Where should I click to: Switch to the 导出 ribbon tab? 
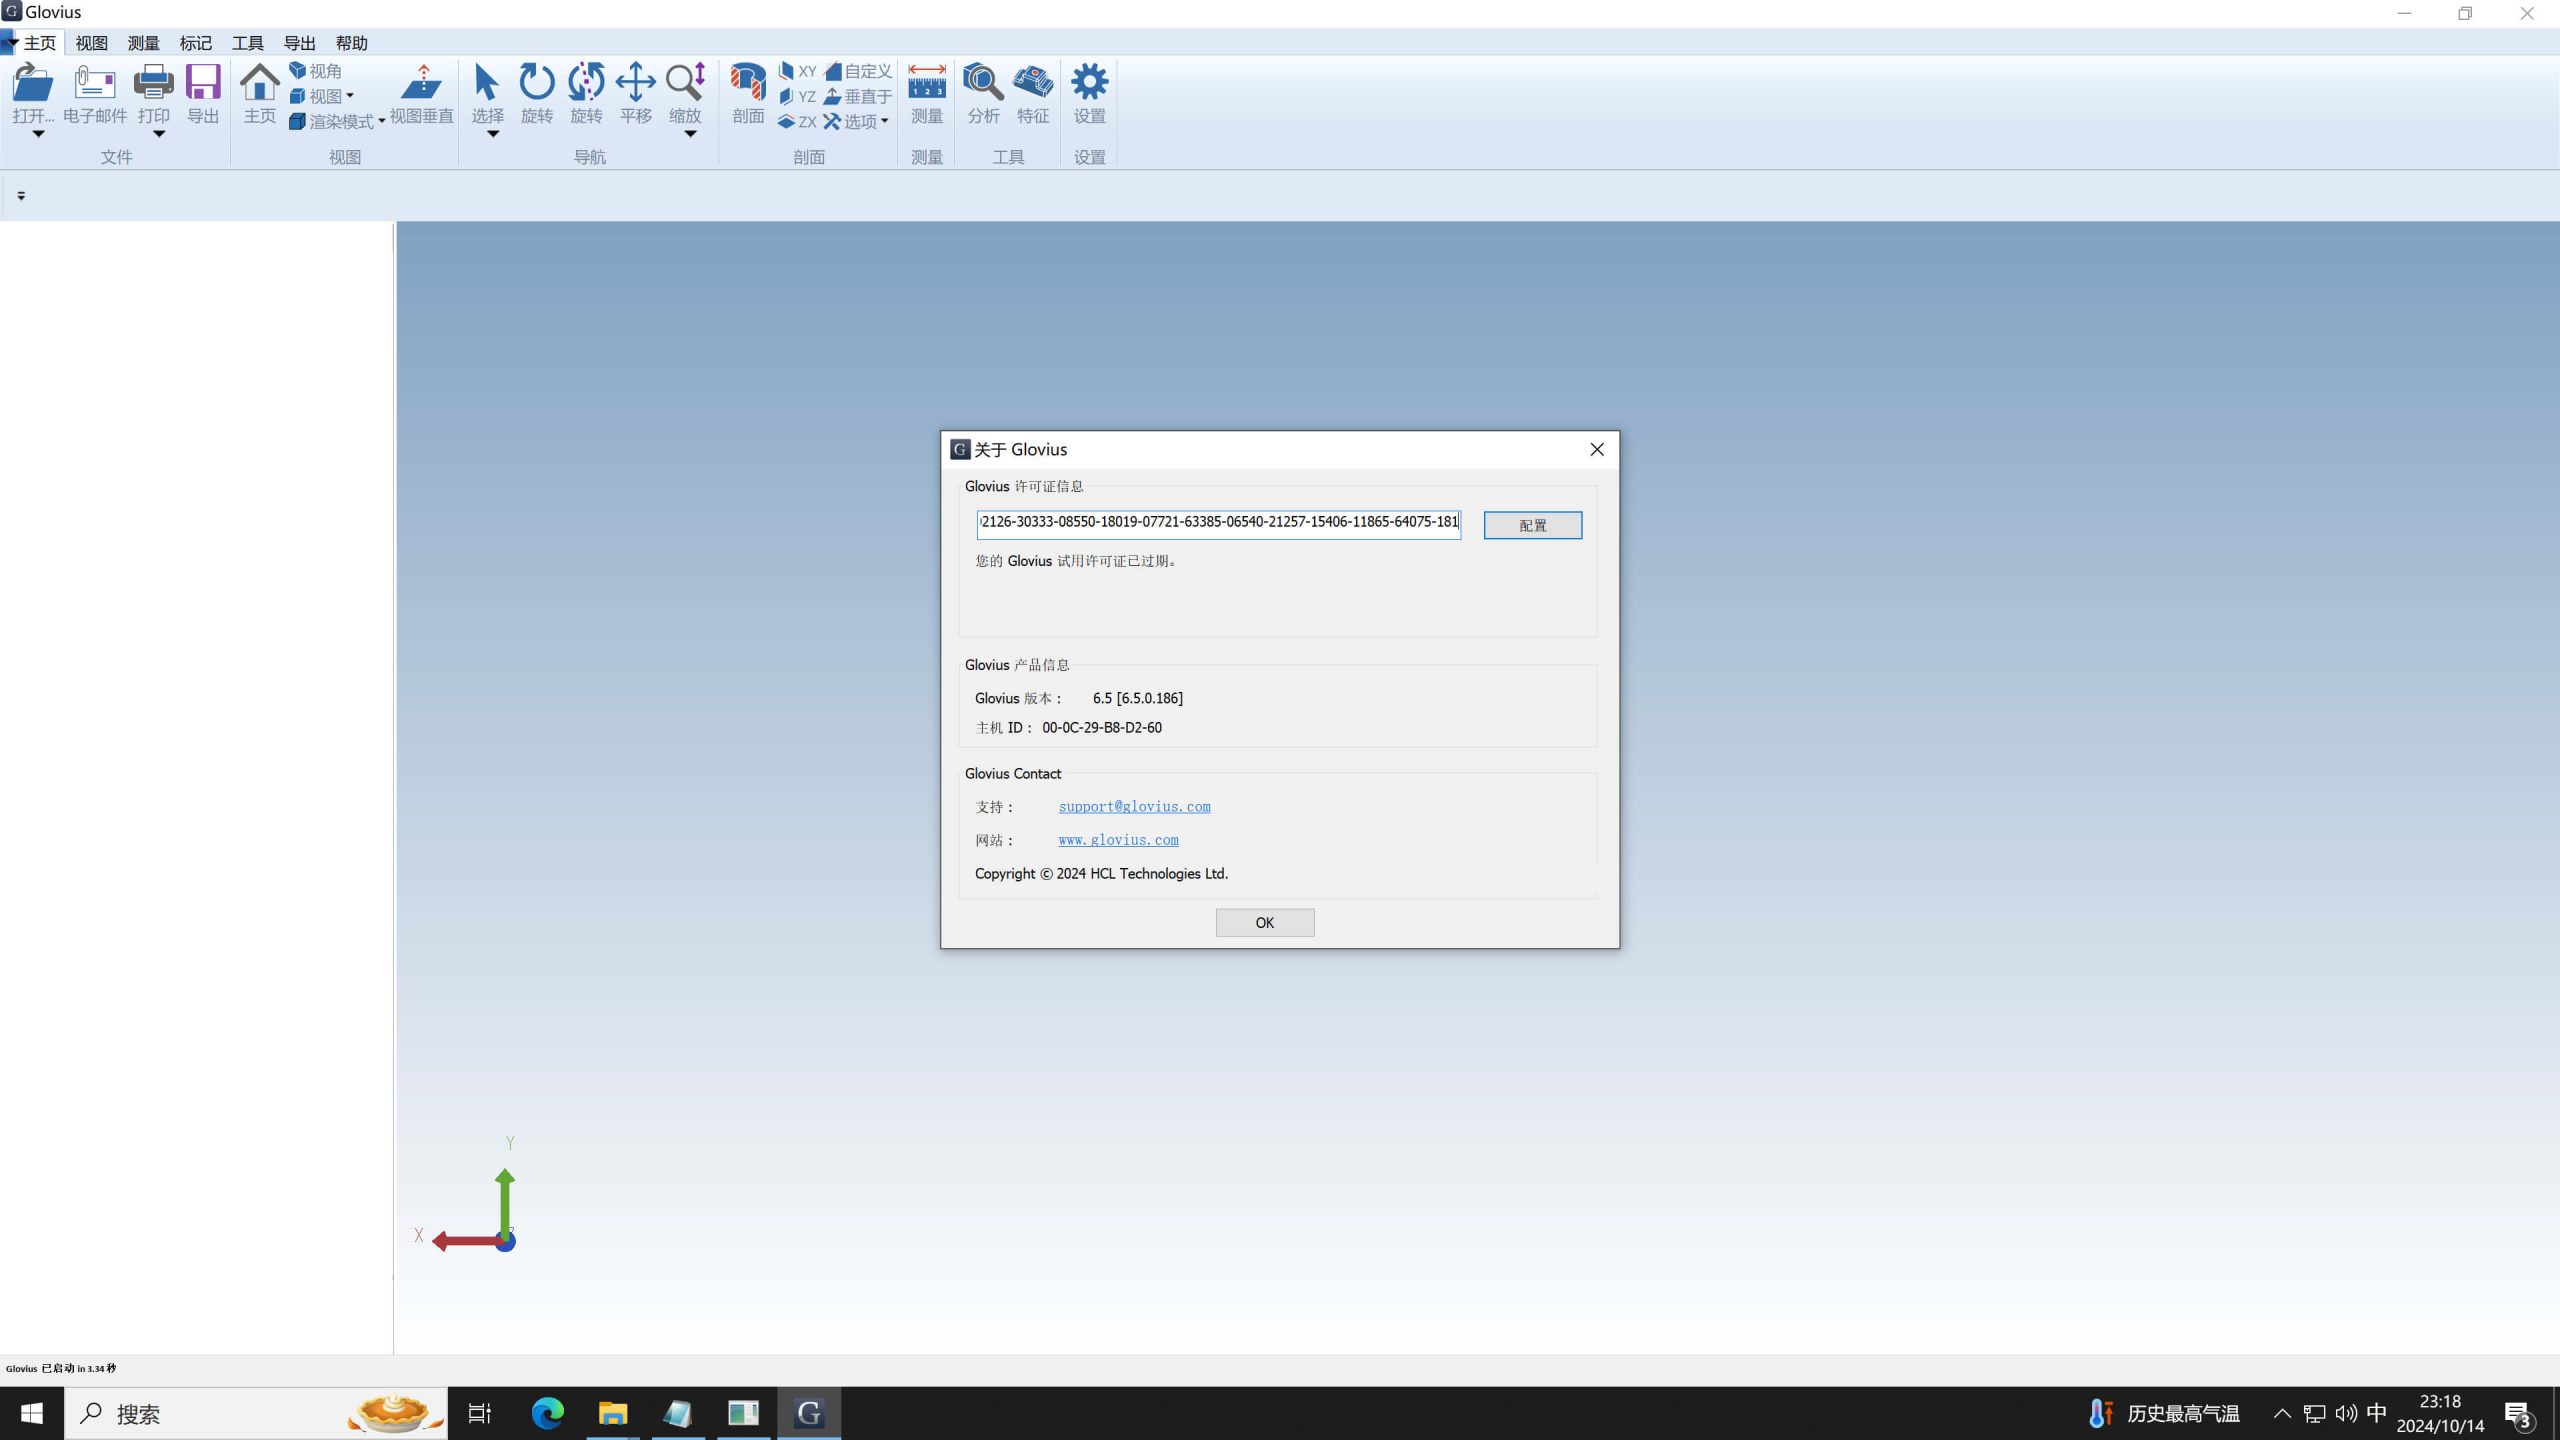(x=299, y=43)
